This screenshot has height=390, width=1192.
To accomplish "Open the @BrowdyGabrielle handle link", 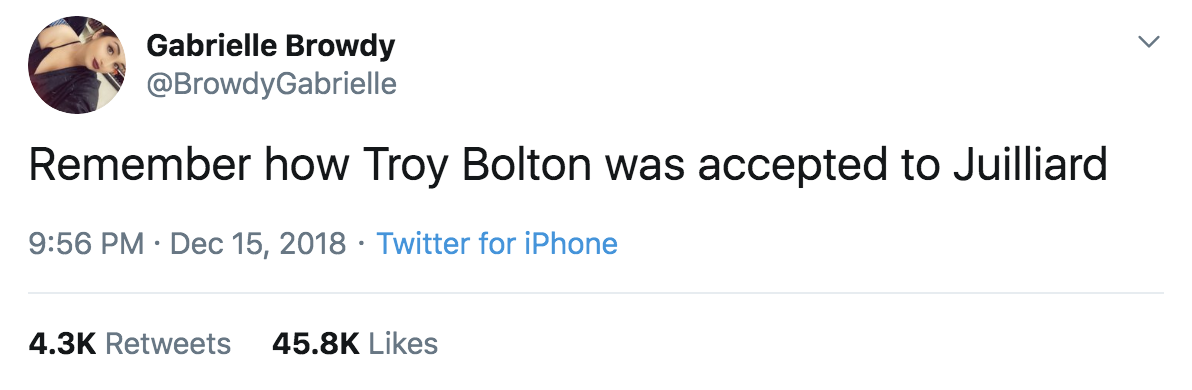I will coord(271,84).
